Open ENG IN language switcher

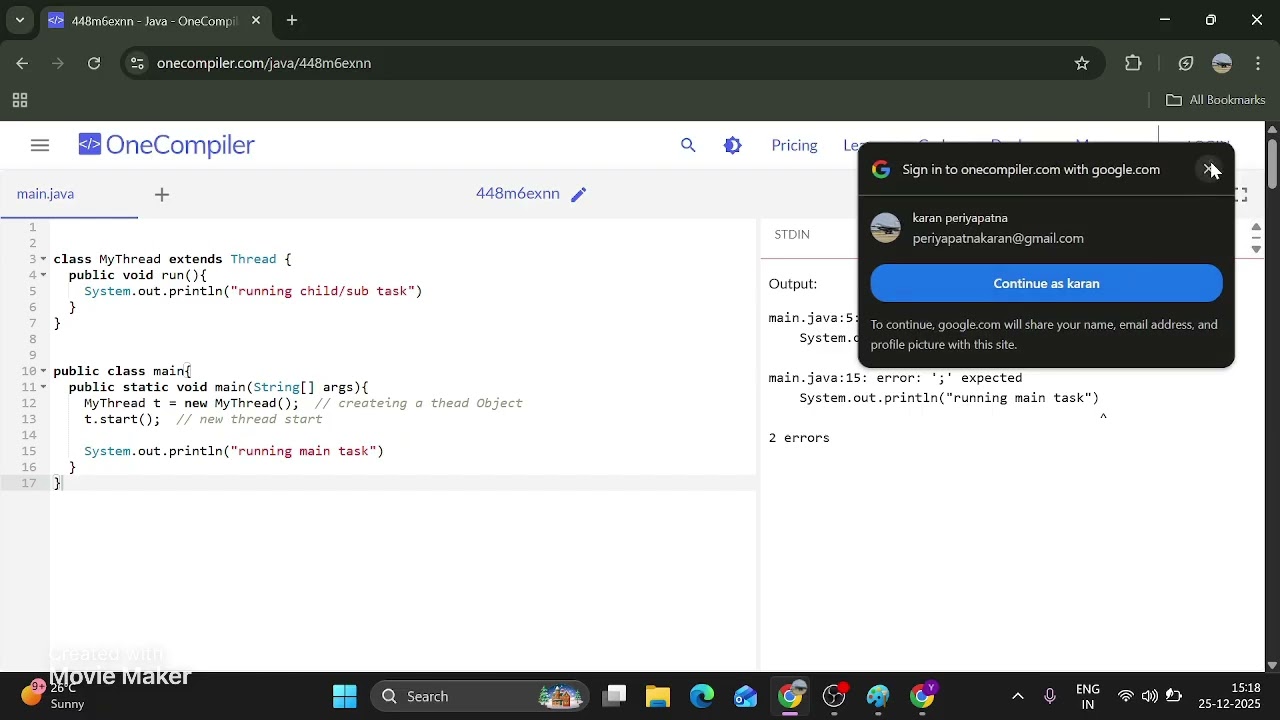click(1088, 697)
